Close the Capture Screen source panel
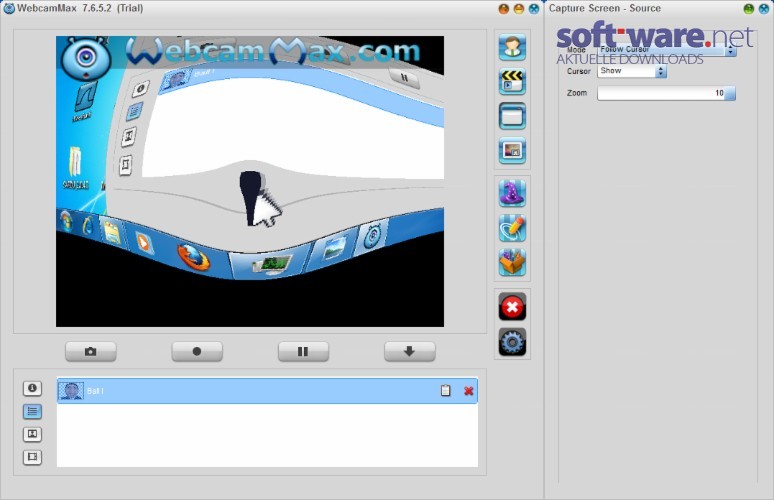The height and width of the screenshot is (500, 774). [764, 9]
